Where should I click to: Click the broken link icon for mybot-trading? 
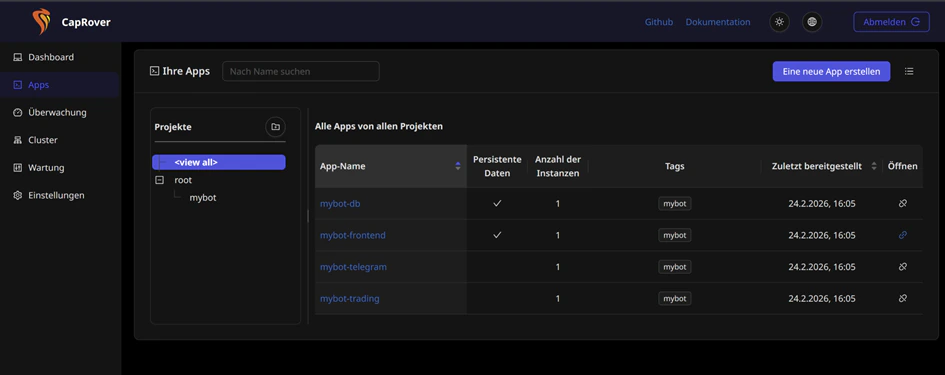[903, 298]
